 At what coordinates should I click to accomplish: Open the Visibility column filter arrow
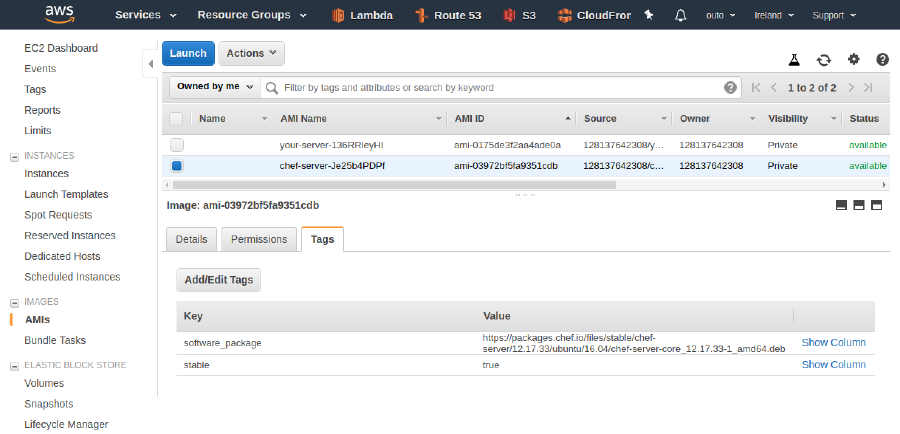click(x=833, y=119)
